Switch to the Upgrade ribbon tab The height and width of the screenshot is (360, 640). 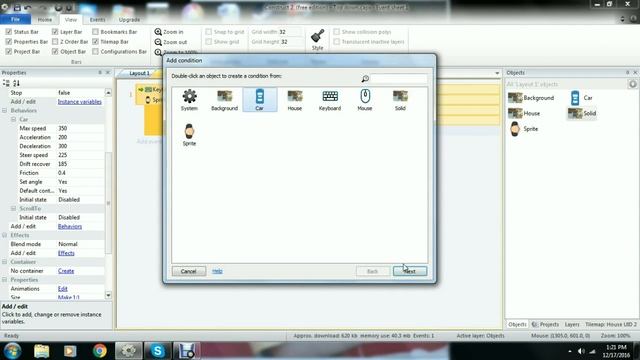click(x=129, y=20)
